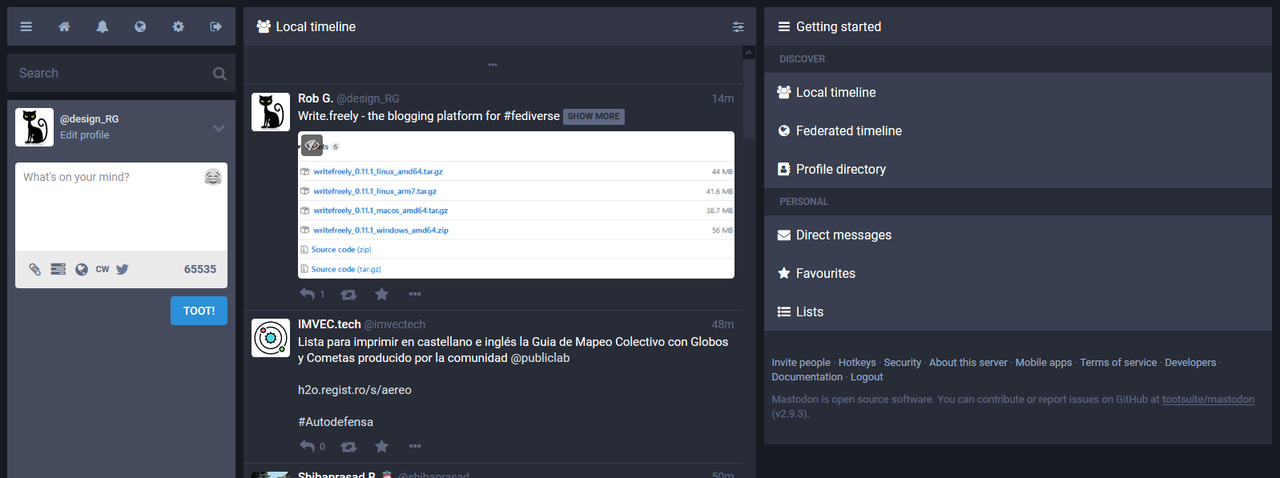1280x478 pixels.
Task: Expand Rob G.'s post with SHOW MORE
Action: point(594,116)
